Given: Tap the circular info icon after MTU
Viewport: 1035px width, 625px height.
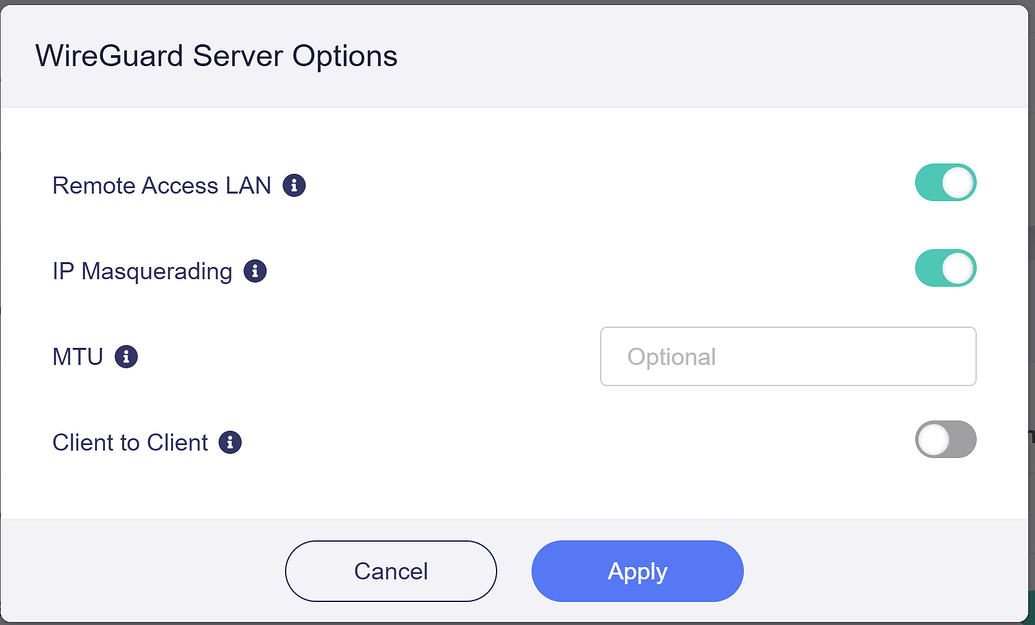Looking at the screenshot, I should [x=125, y=355].
